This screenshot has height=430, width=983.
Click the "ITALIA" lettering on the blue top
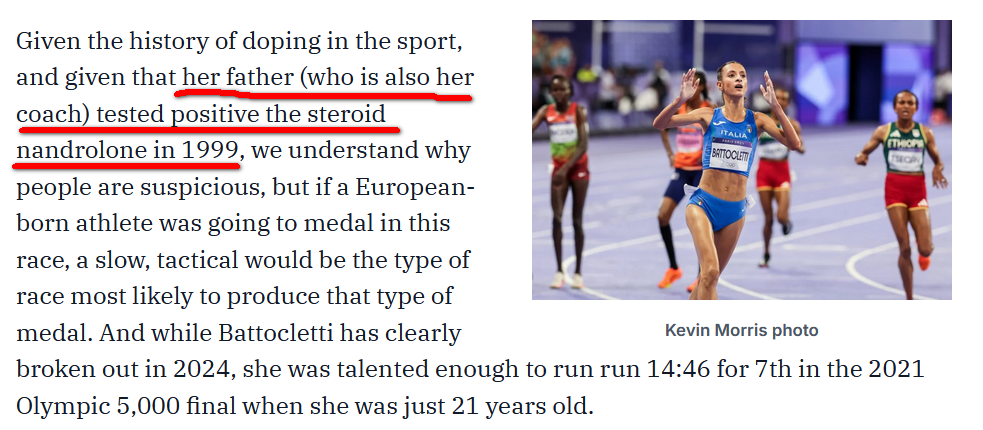pos(733,134)
